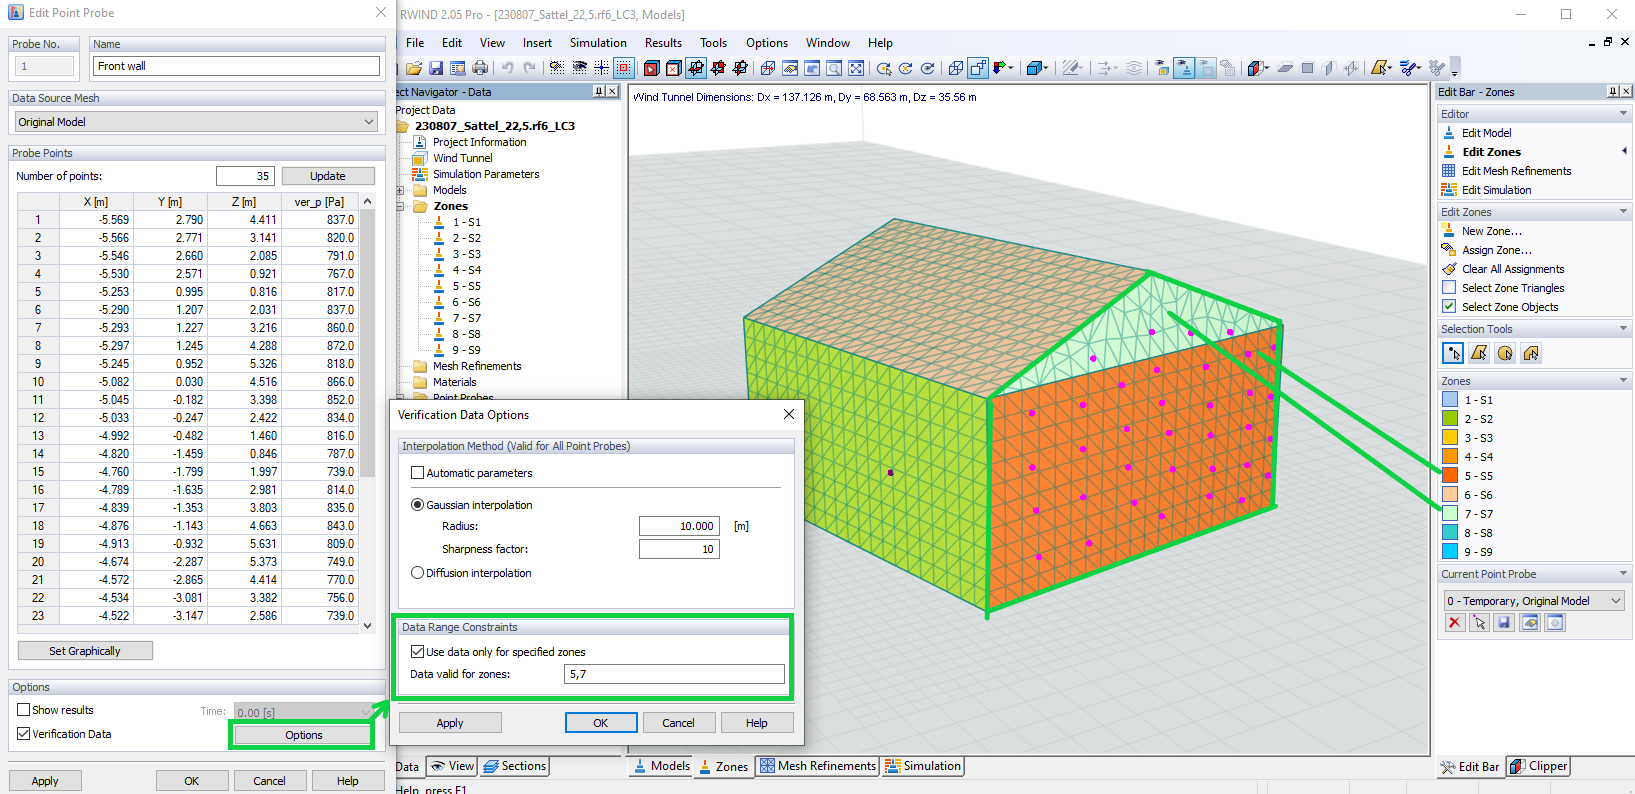Click the zoom-all fit view icon
This screenshot has height=794, width=1635.
coord(856,68)
